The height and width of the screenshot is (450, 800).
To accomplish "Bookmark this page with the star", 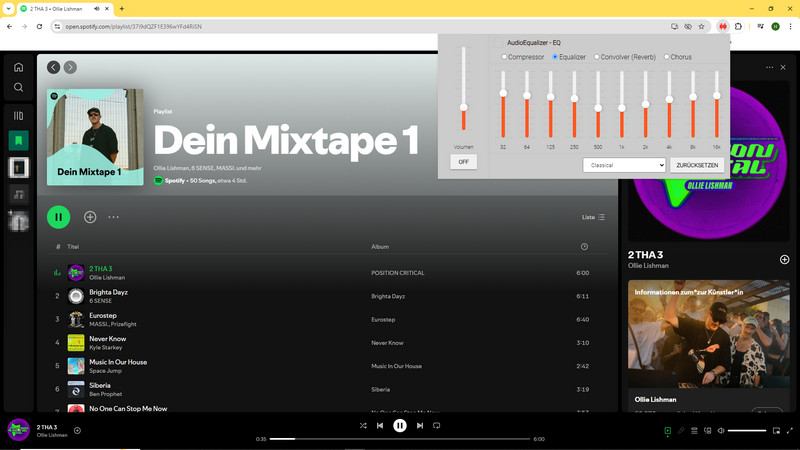I will (702, 27).
